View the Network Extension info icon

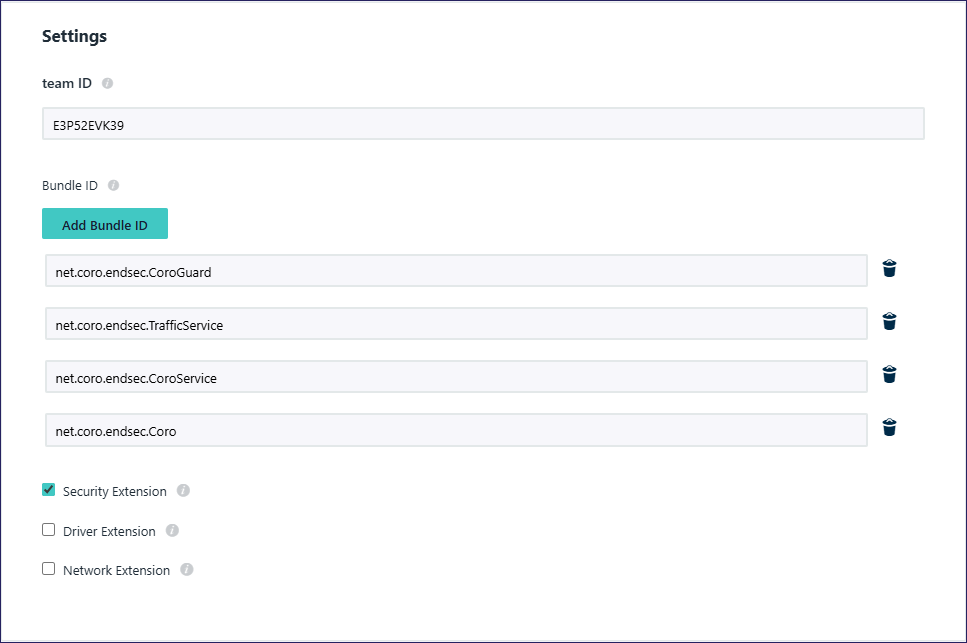[186, 570]
